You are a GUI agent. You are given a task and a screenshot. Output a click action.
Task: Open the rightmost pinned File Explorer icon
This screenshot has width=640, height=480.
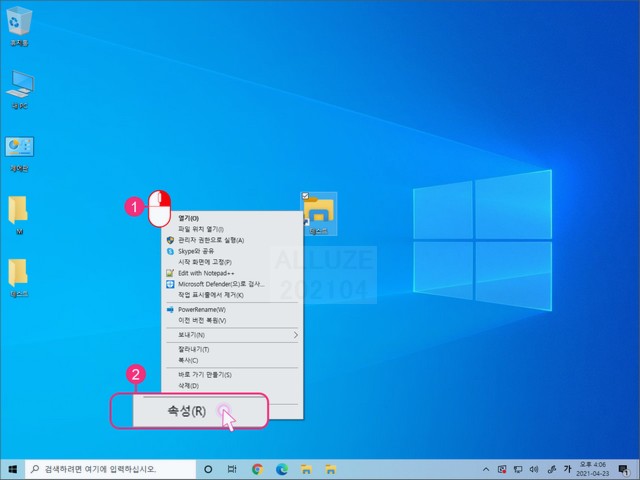point(331,469)
